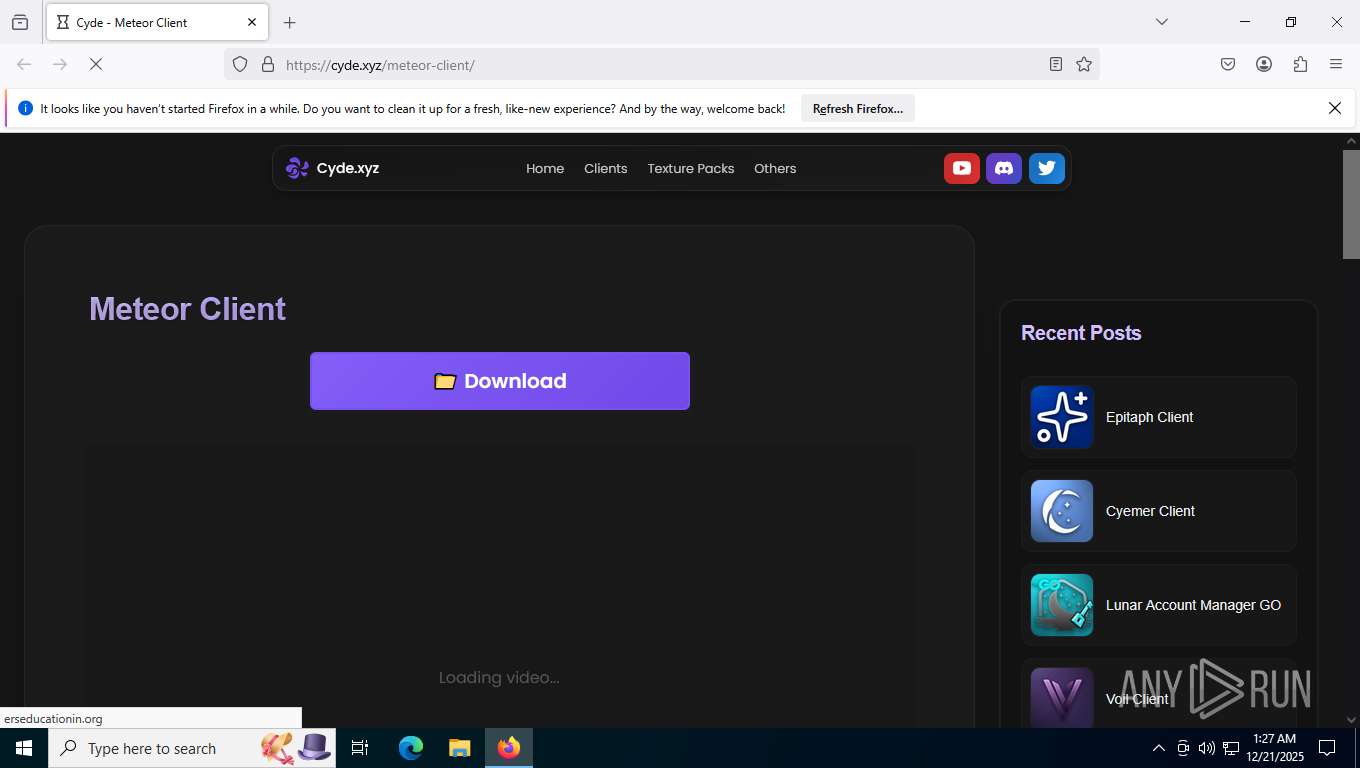The height and width of the screenshot is (768, 1360).
Task: Open a new browser tab
Action: (290, 22)
